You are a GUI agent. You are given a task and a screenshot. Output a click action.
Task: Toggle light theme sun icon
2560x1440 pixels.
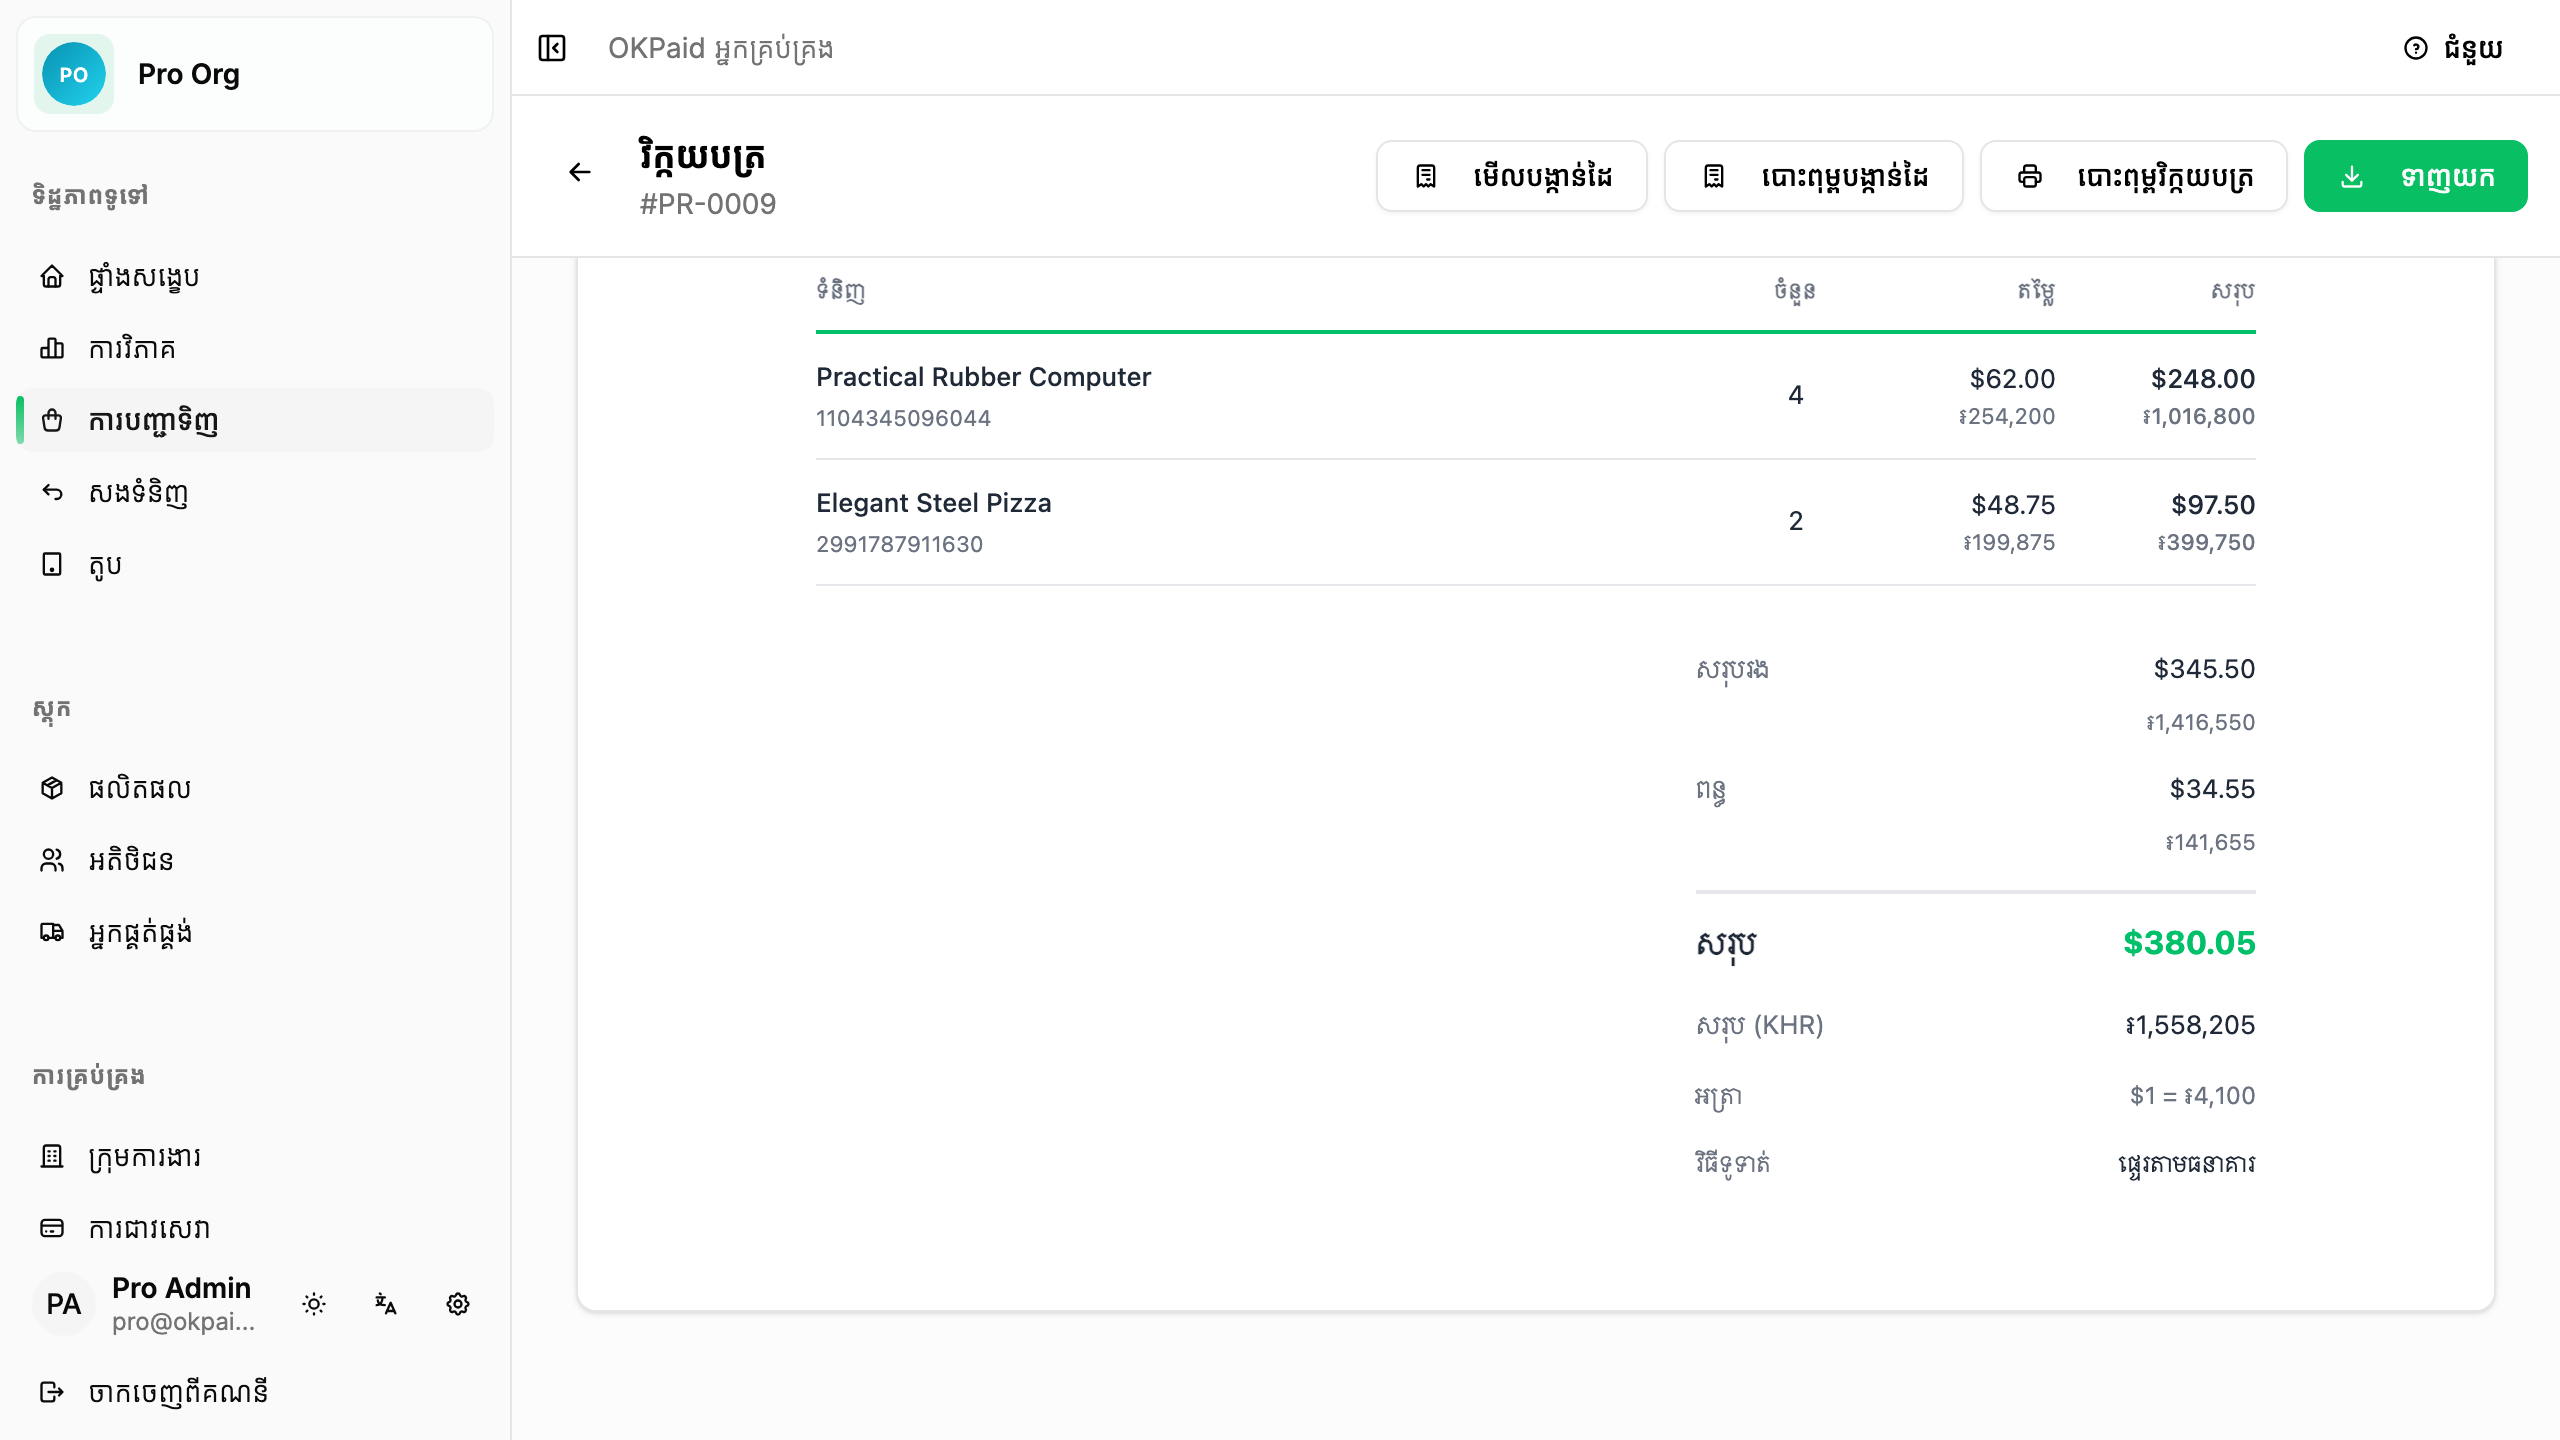314,1304
